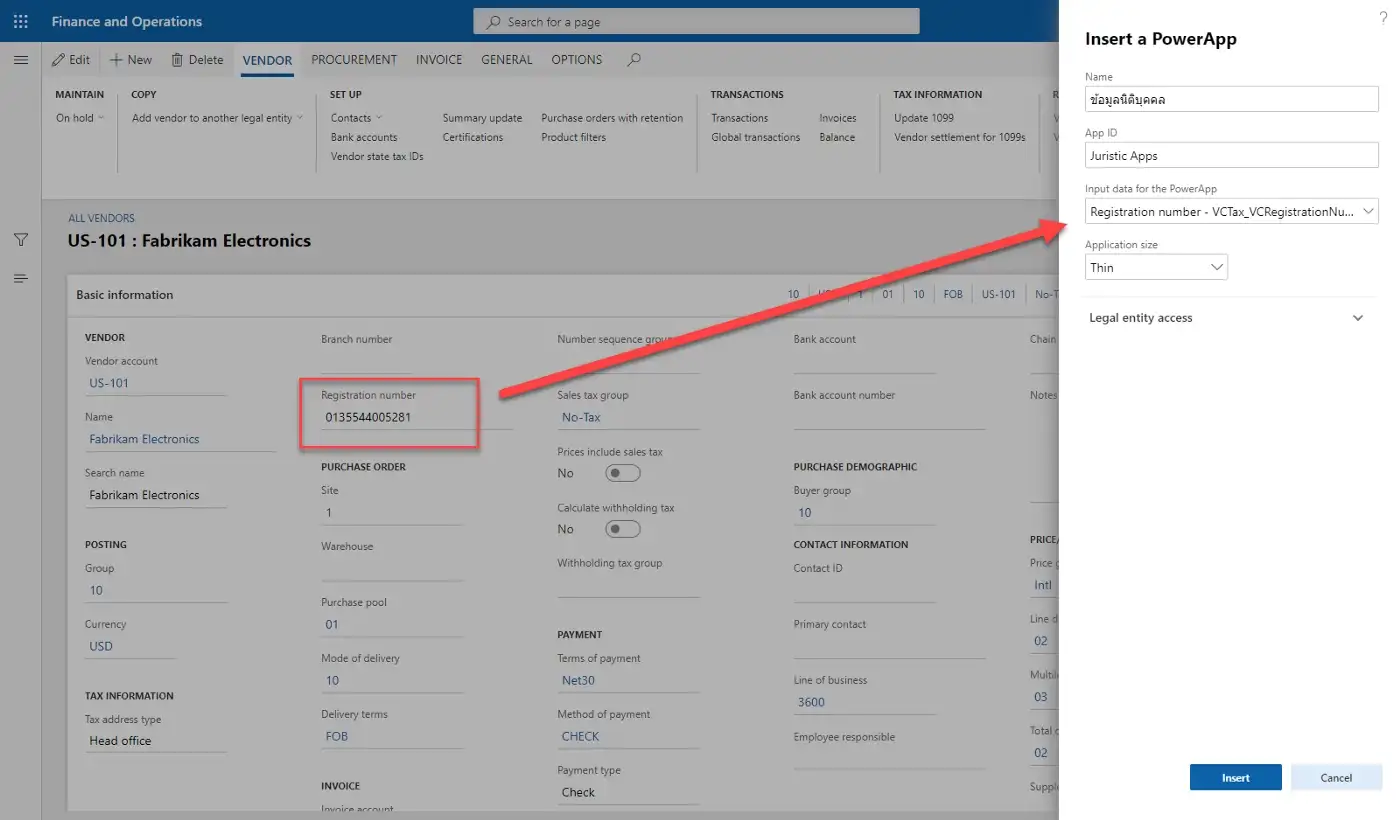Open the Buyer group value 10
This screenshot has width=1400, height=820.
click(x=804, y=513)
